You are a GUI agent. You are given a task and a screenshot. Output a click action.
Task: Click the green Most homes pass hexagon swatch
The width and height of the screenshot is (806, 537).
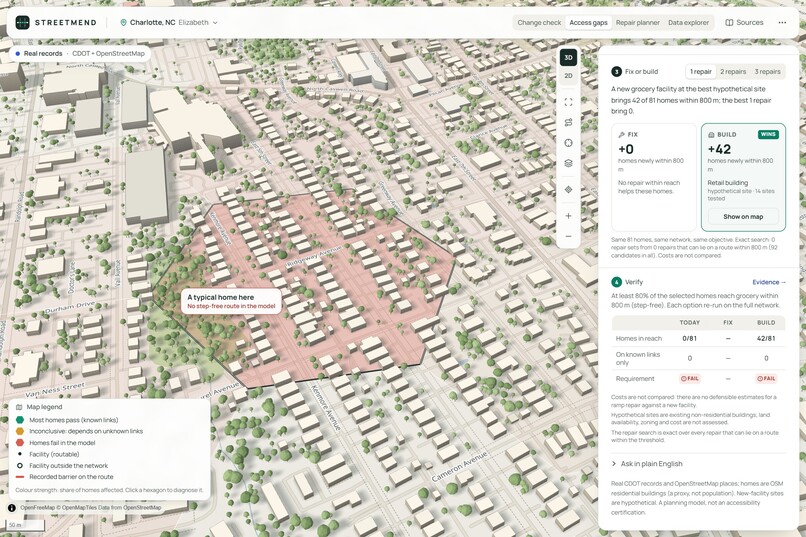pyautogui.click(x=20, y=420)
